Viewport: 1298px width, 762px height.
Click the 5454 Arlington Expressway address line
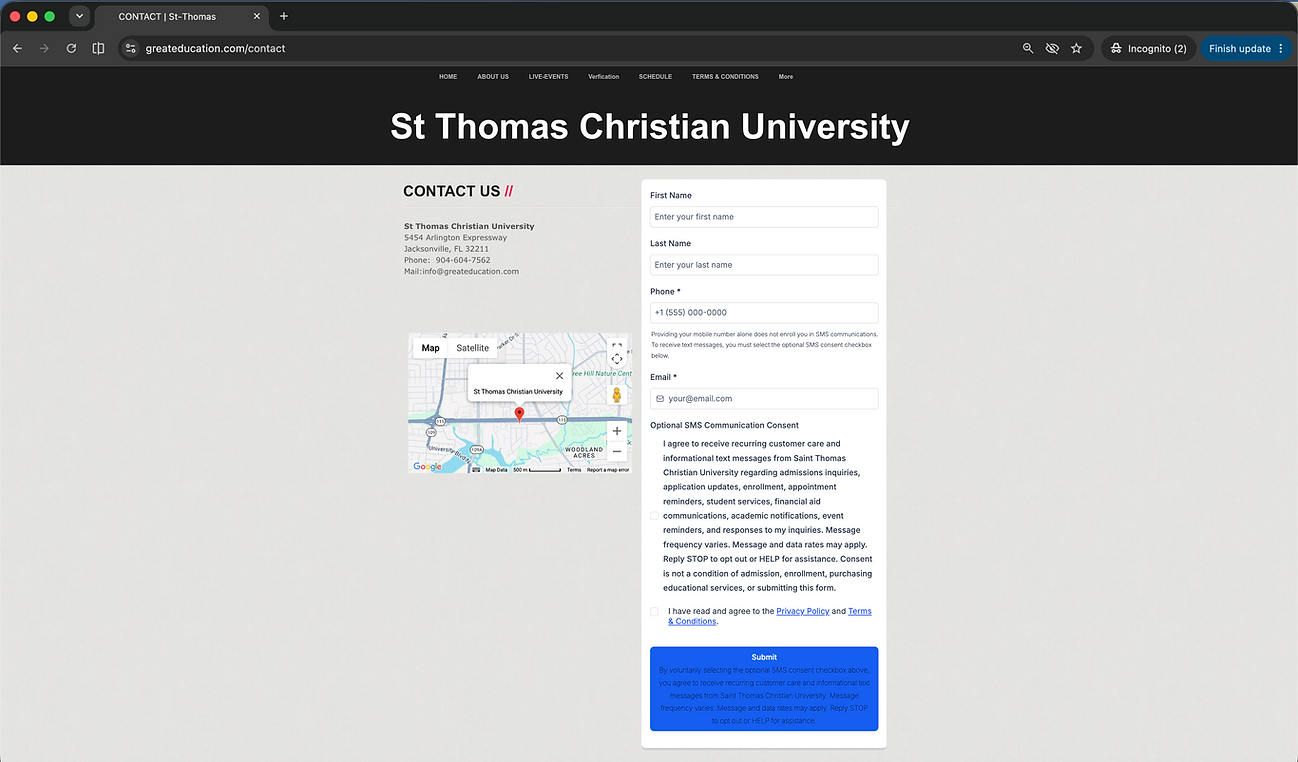(455, 238)
